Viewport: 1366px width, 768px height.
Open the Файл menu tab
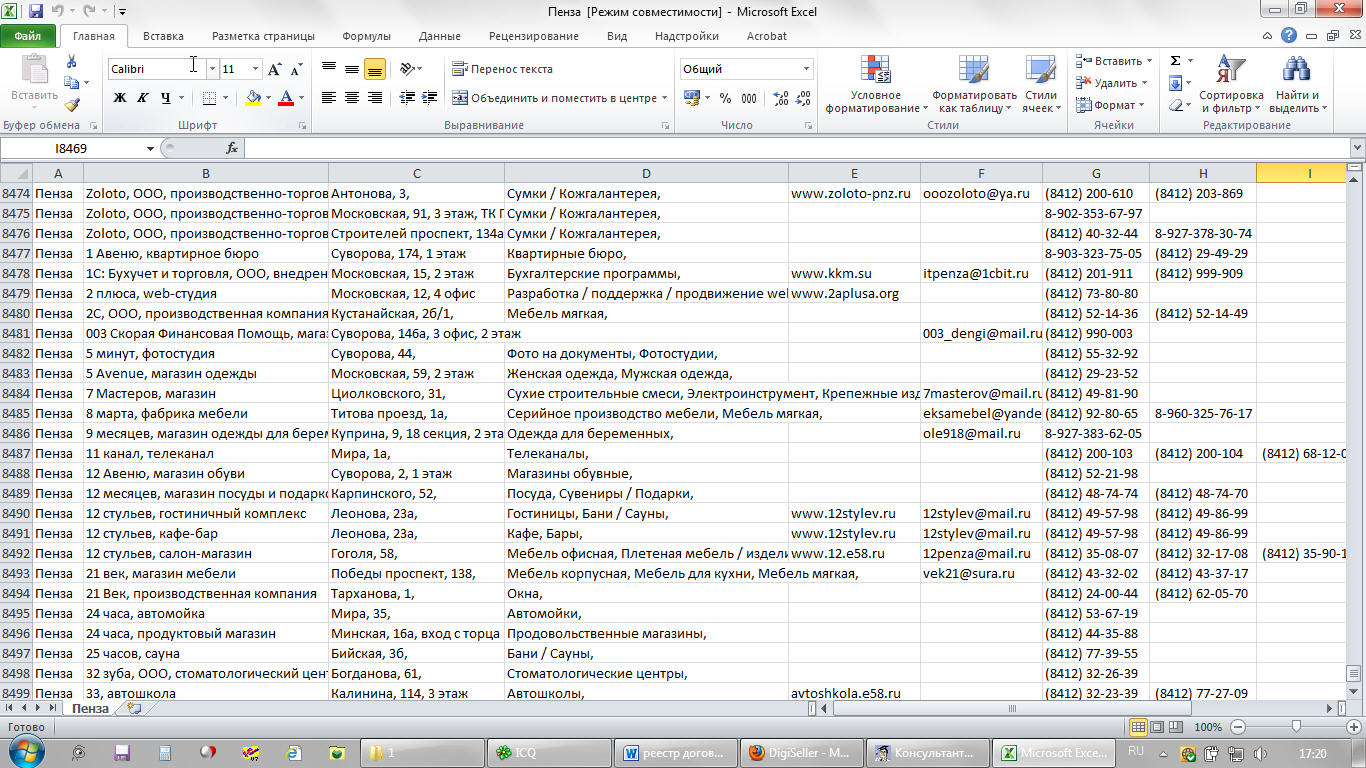[28, 36]
